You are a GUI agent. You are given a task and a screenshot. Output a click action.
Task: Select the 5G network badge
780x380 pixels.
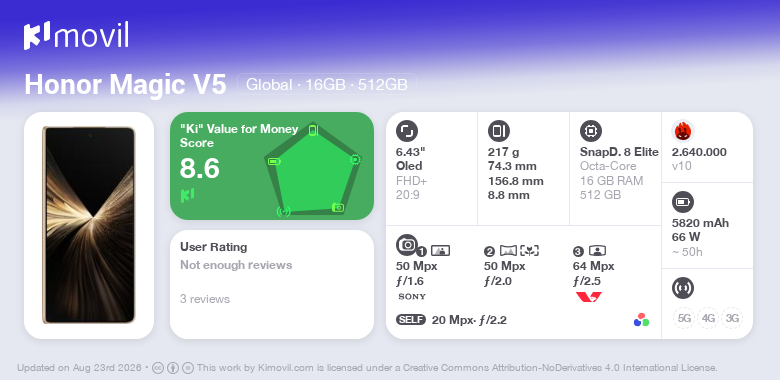click(x=684, y=318)
